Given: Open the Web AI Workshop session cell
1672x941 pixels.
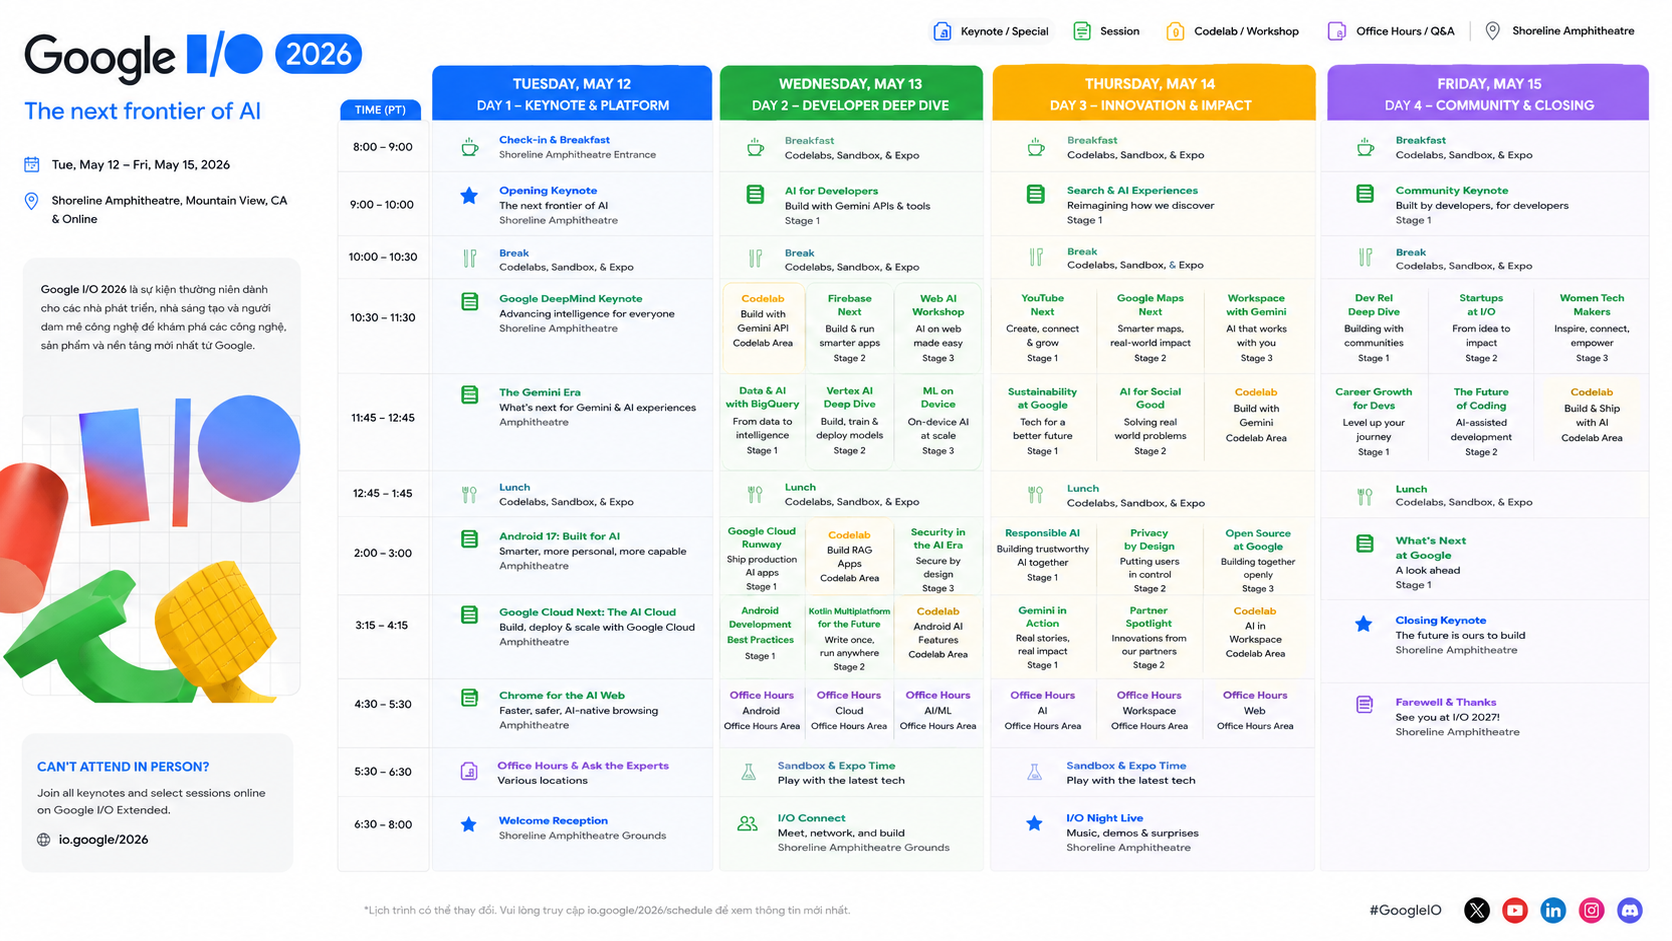Looking at the screenshot, I should 938,327.
